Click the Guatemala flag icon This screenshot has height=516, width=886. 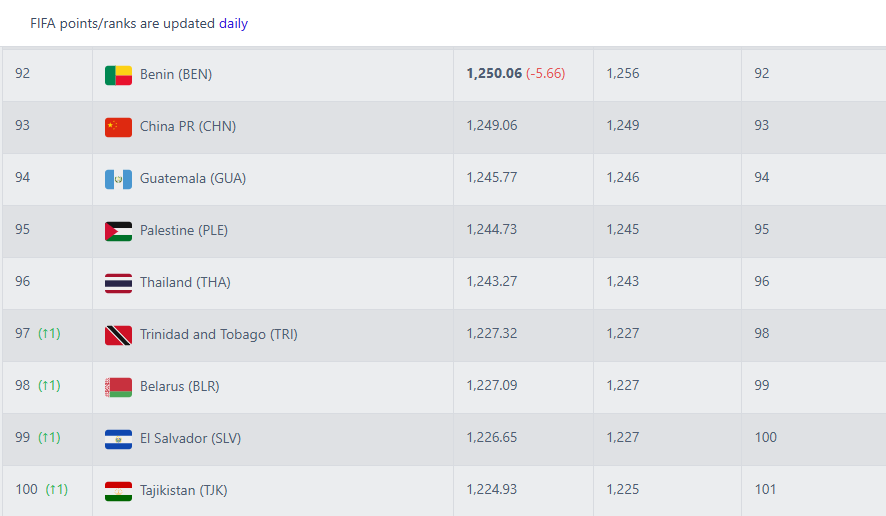point(118,179)
